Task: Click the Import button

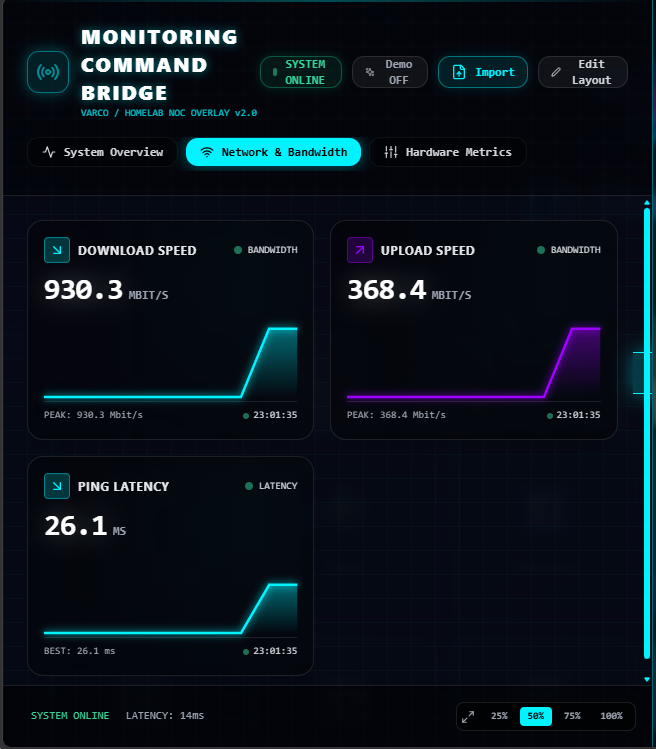Action: click(x=483, y=72)
